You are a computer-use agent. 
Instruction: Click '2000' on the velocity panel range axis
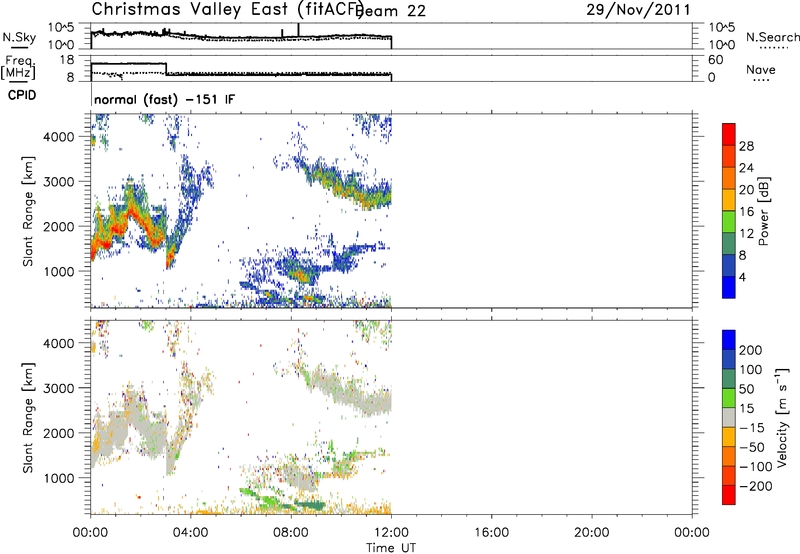point(59,433)
